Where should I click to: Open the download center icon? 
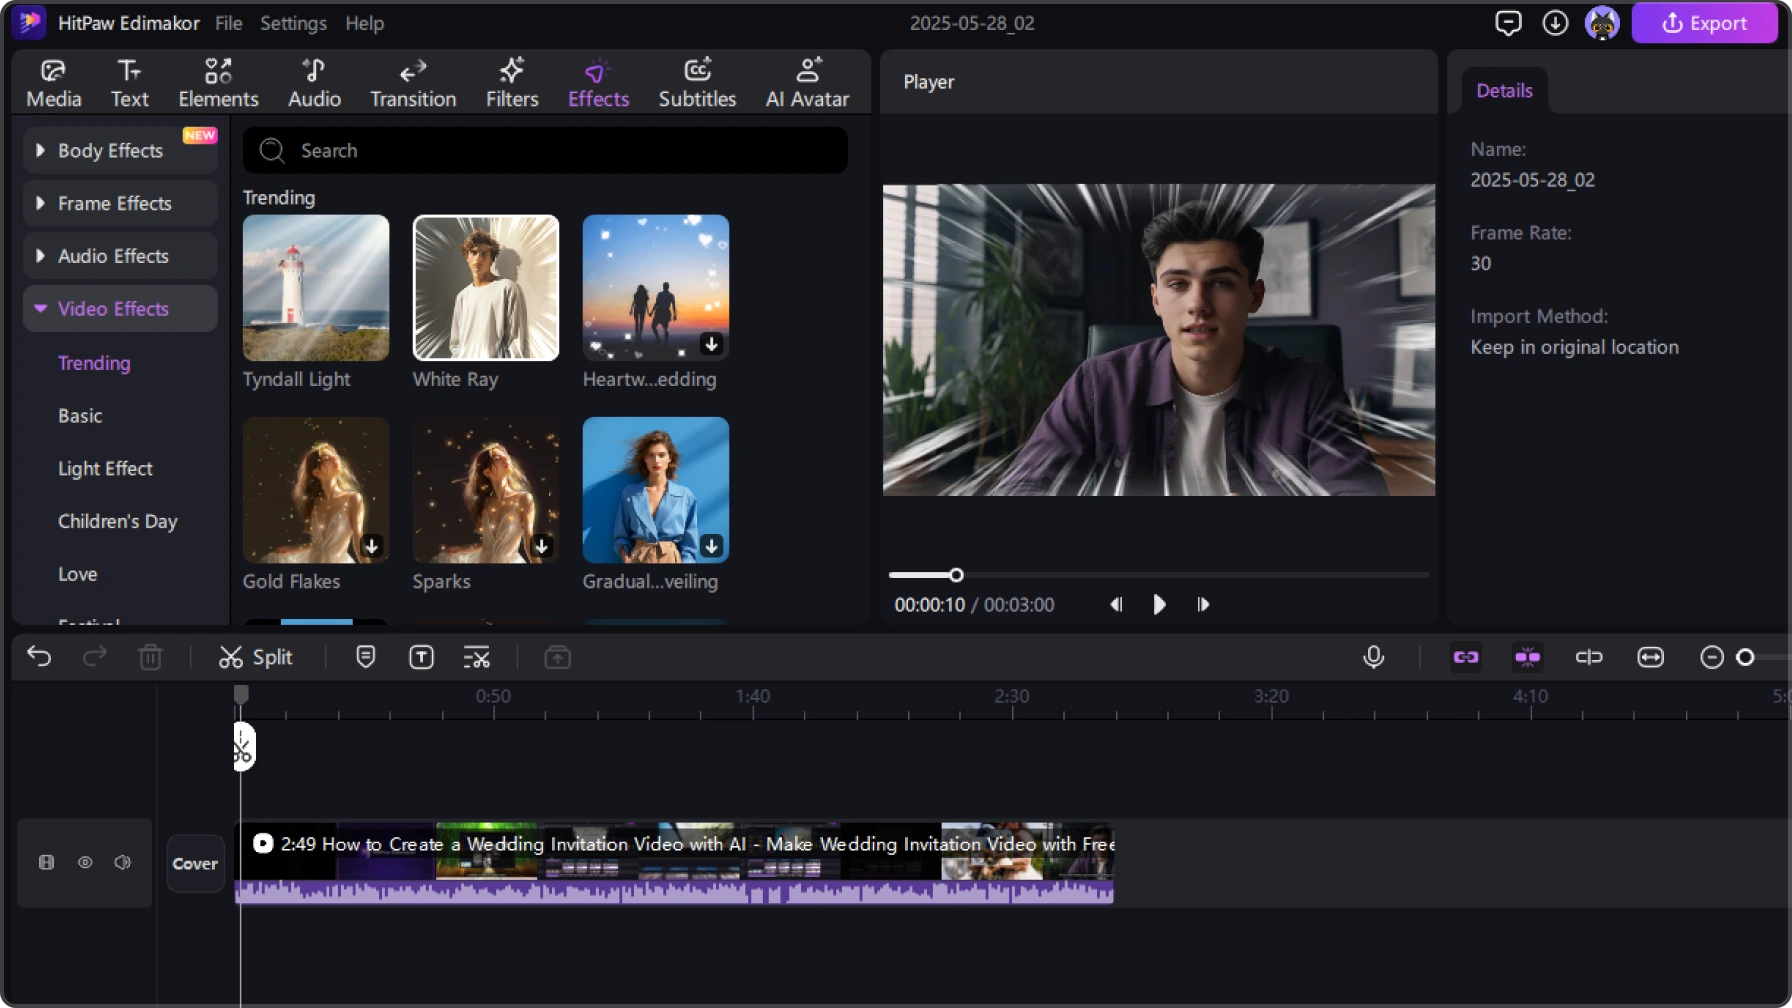pos(1555,22)
